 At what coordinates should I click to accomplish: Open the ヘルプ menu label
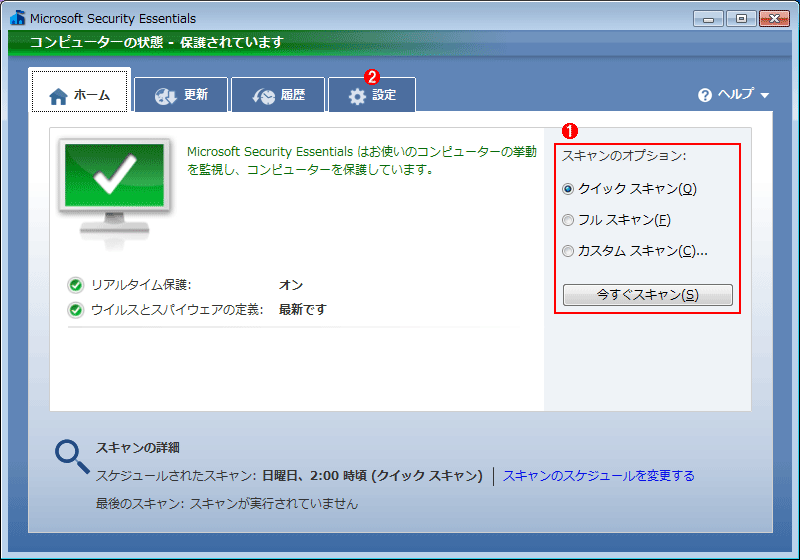(x=735, y=94)
